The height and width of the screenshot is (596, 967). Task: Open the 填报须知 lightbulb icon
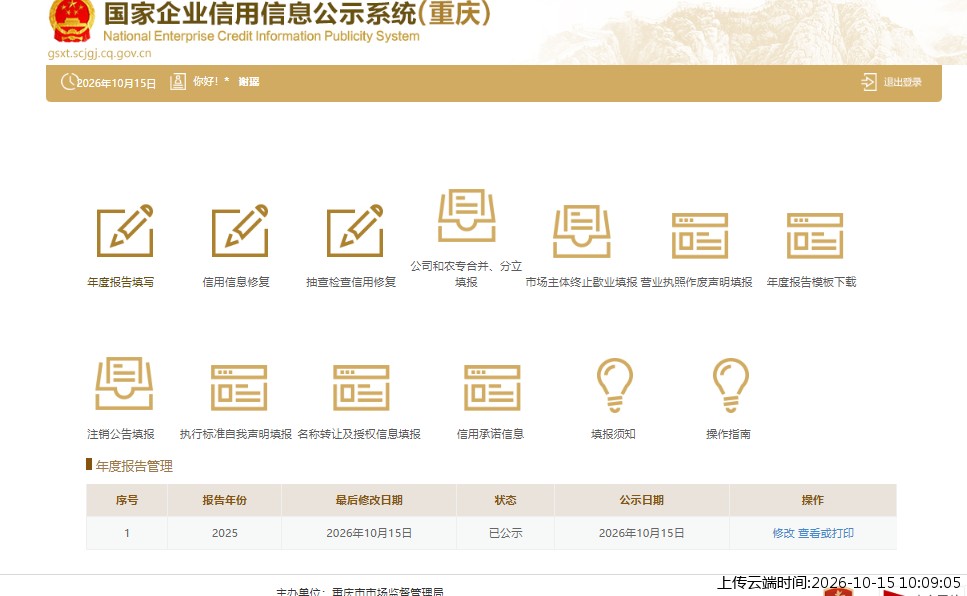click(615, 385)
